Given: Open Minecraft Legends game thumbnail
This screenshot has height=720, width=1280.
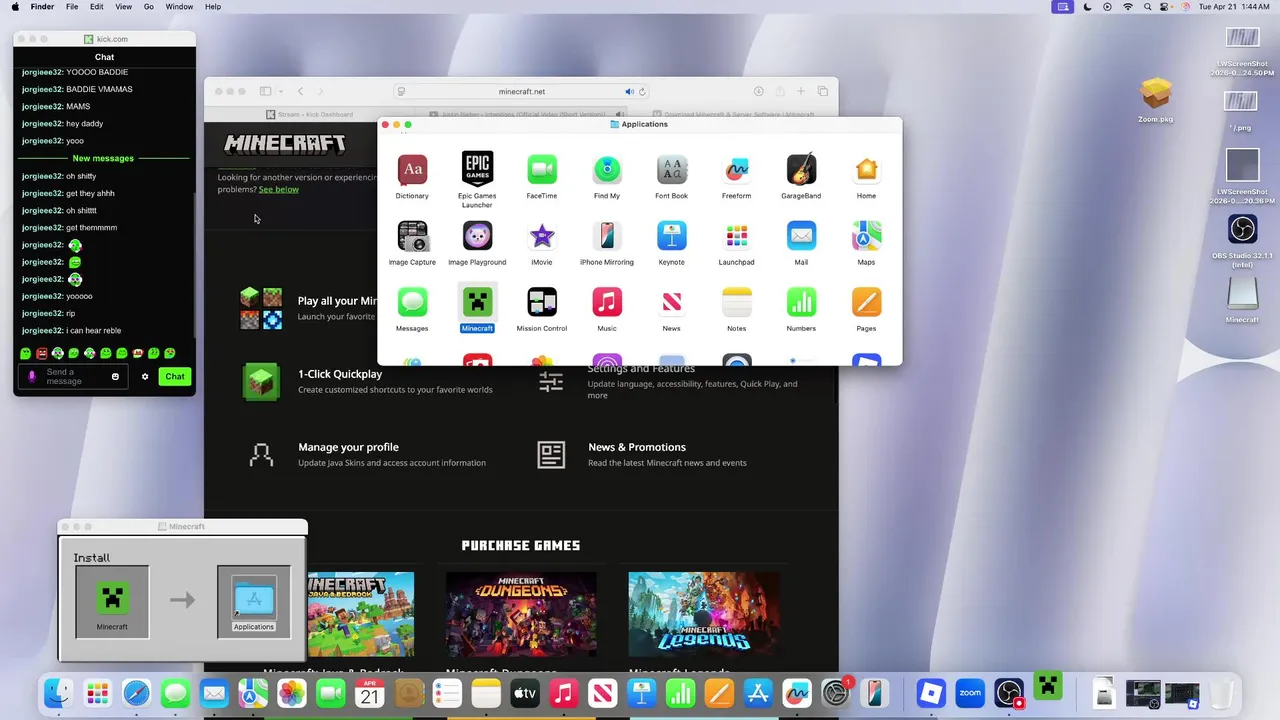Looking at the screenshot, I should coord(704,614).
